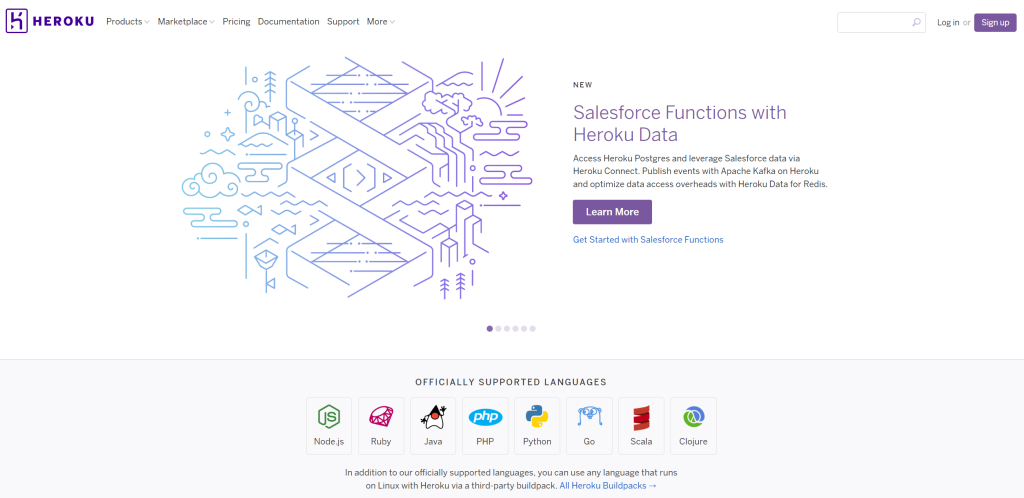
Task: Expand the More navigation dropdown
Action: tap(380, 22)
